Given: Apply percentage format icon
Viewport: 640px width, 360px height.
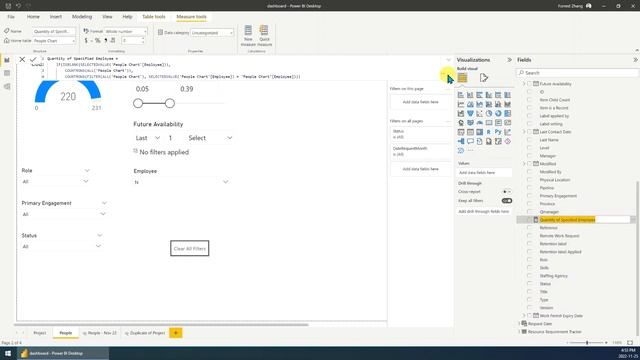Looking at the screenshot, I should [98, 40].
